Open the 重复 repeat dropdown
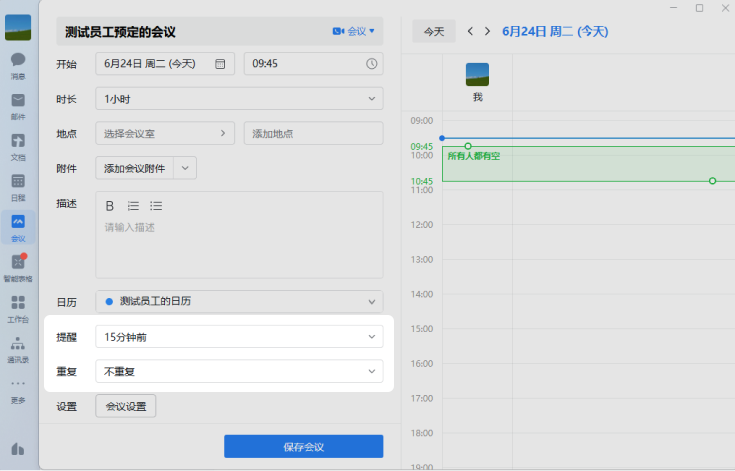The width and height of the screenshot is (735, 471). pyautogui.click(x=239, y=371)
